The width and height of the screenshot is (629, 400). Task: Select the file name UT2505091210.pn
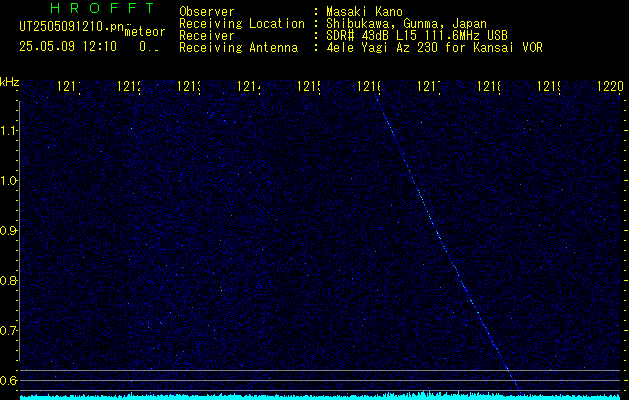(x=72, y=27)
